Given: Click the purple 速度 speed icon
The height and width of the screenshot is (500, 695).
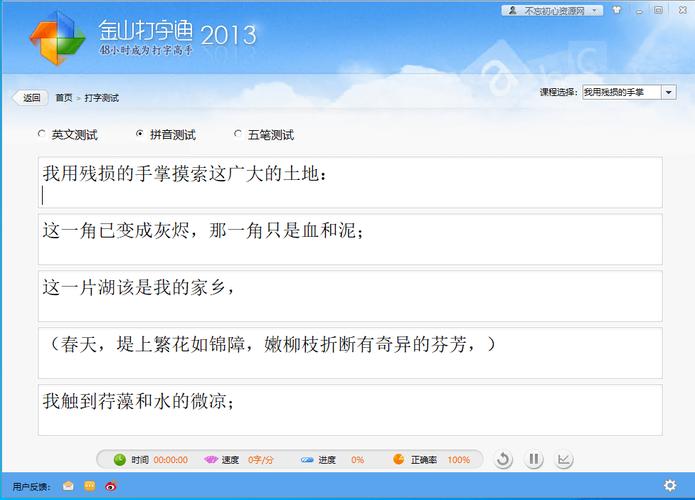Looking at the screenshot, I should click(x=211, y=460).
